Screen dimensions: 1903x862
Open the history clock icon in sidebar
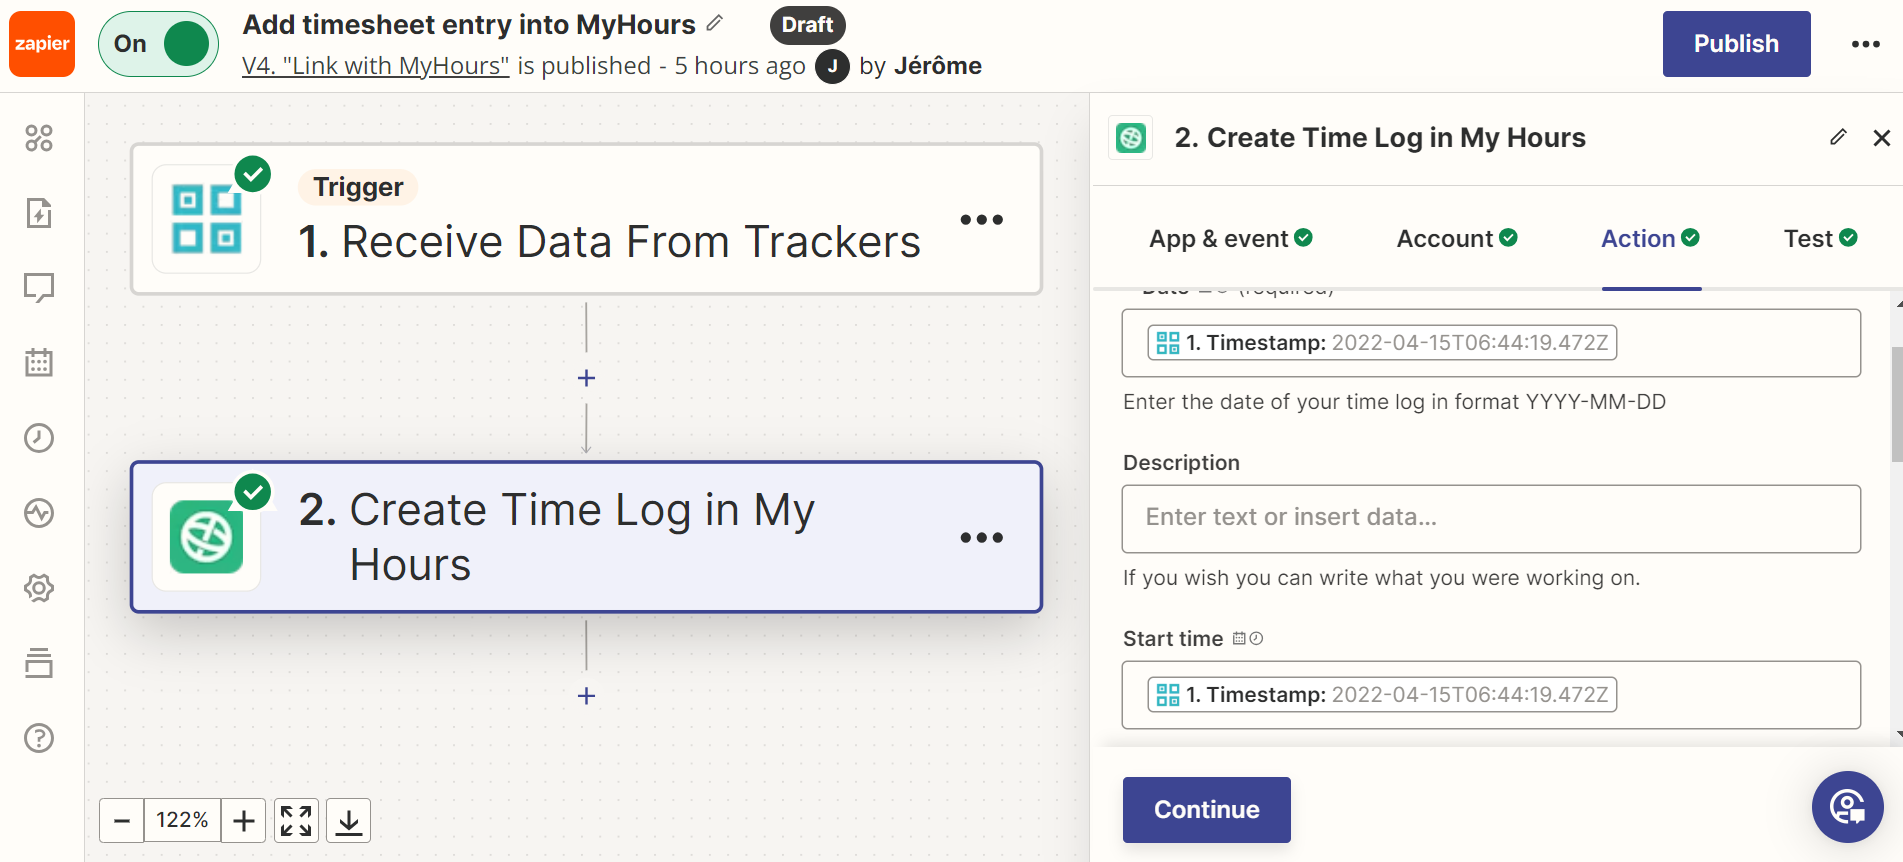[x=39, y=438]
